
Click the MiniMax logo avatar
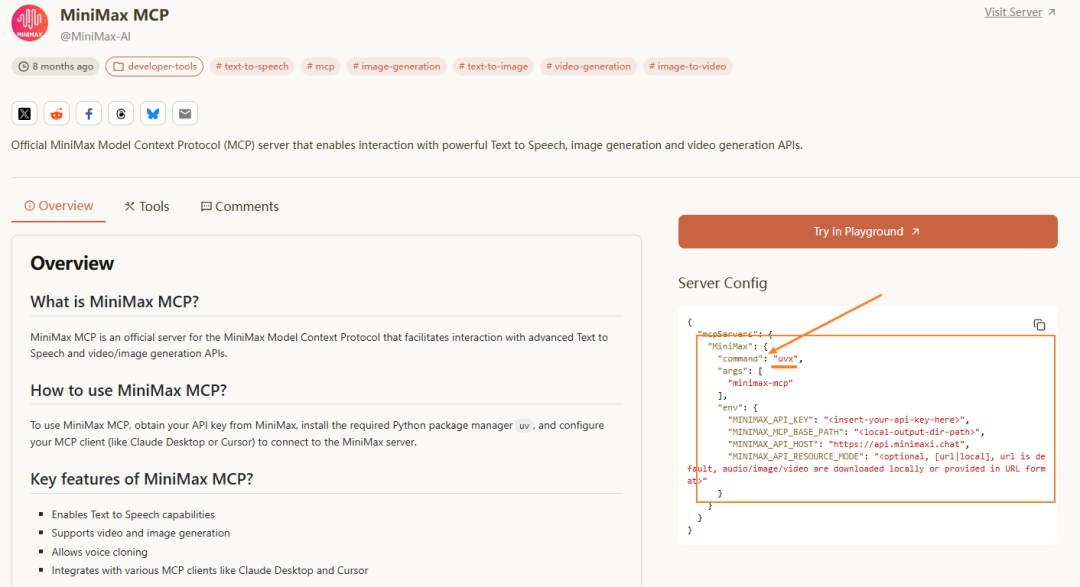point(30,24)
